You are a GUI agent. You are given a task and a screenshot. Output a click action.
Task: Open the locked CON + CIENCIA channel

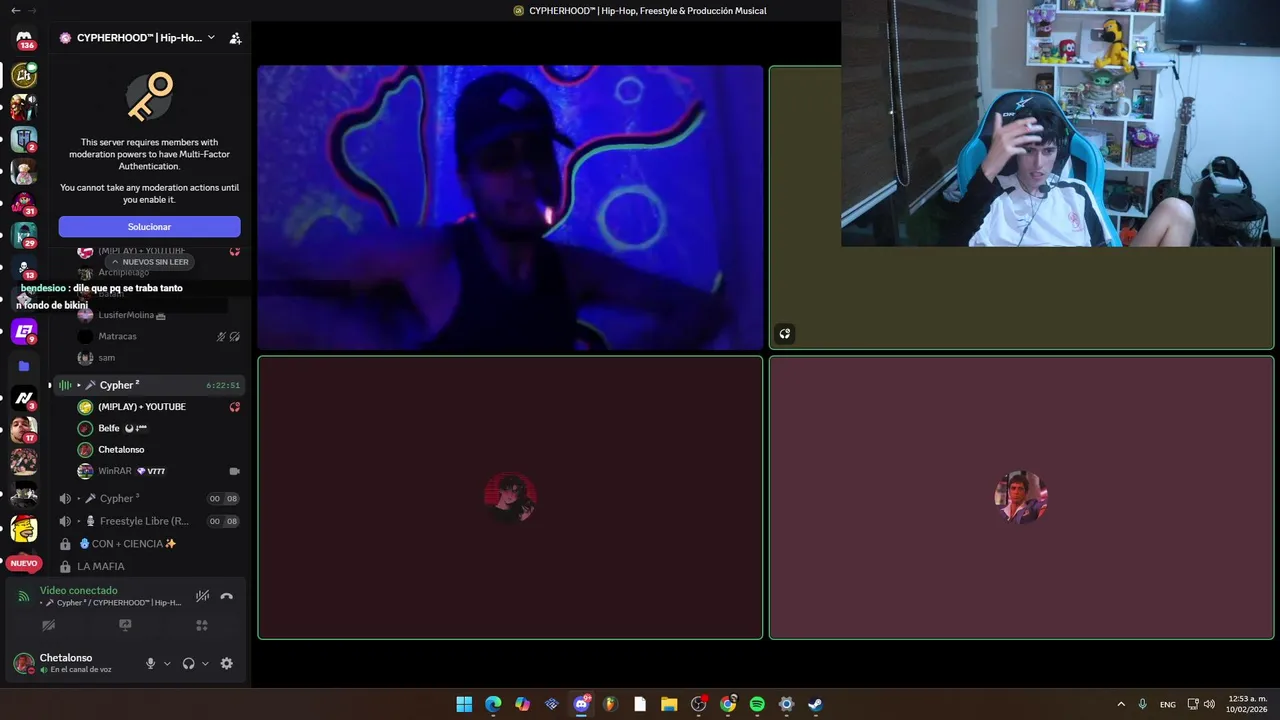tap(148, 544)
